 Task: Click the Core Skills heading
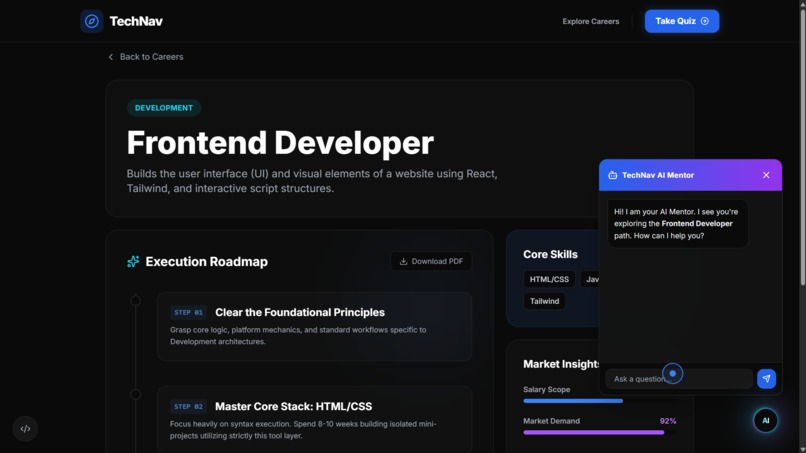tap(550, 254)
